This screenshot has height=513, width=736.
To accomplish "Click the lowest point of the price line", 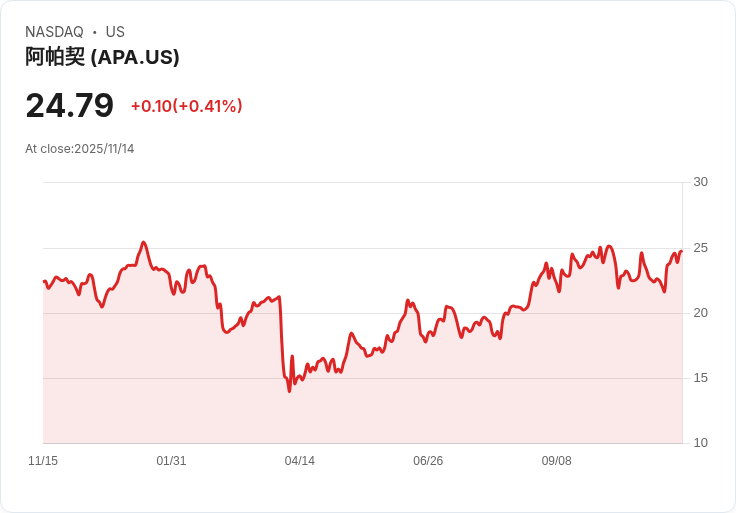I will pos(290,391).
